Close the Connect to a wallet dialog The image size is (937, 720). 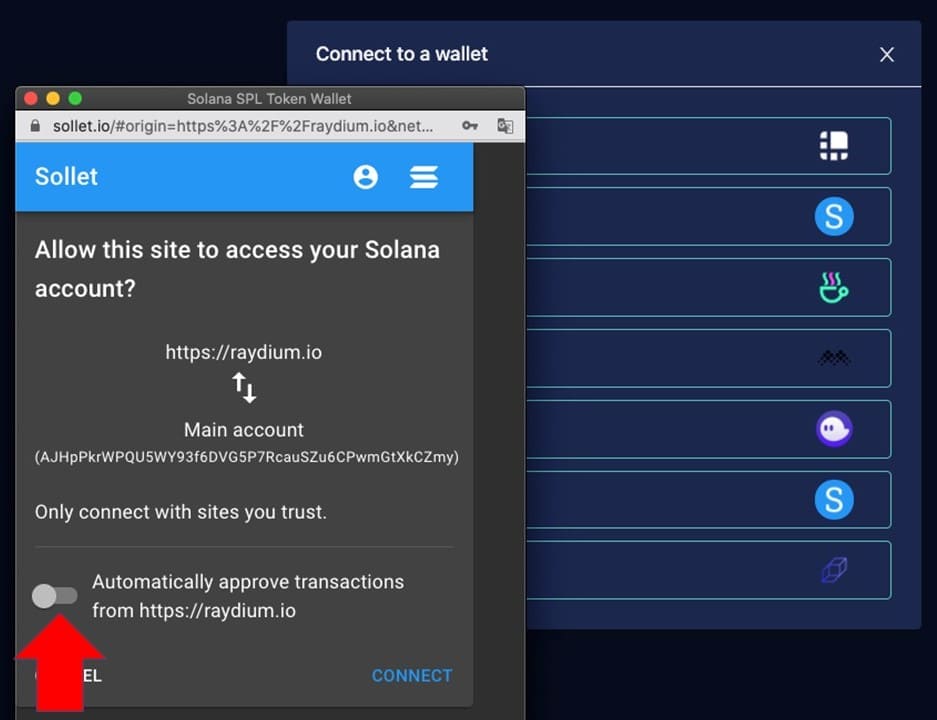point(887,54)
